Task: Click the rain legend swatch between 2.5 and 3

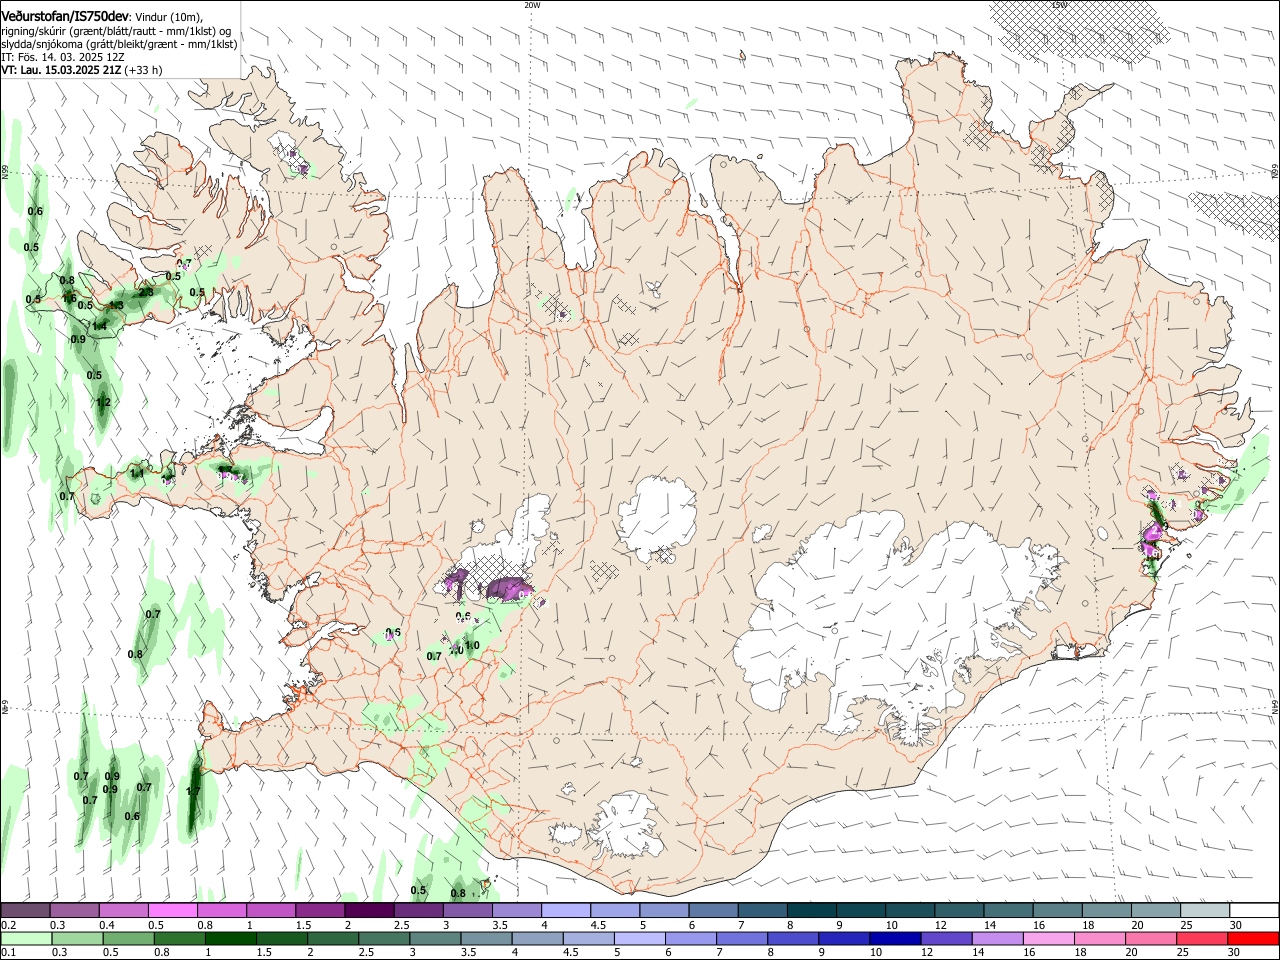Action: click(384, 939)
